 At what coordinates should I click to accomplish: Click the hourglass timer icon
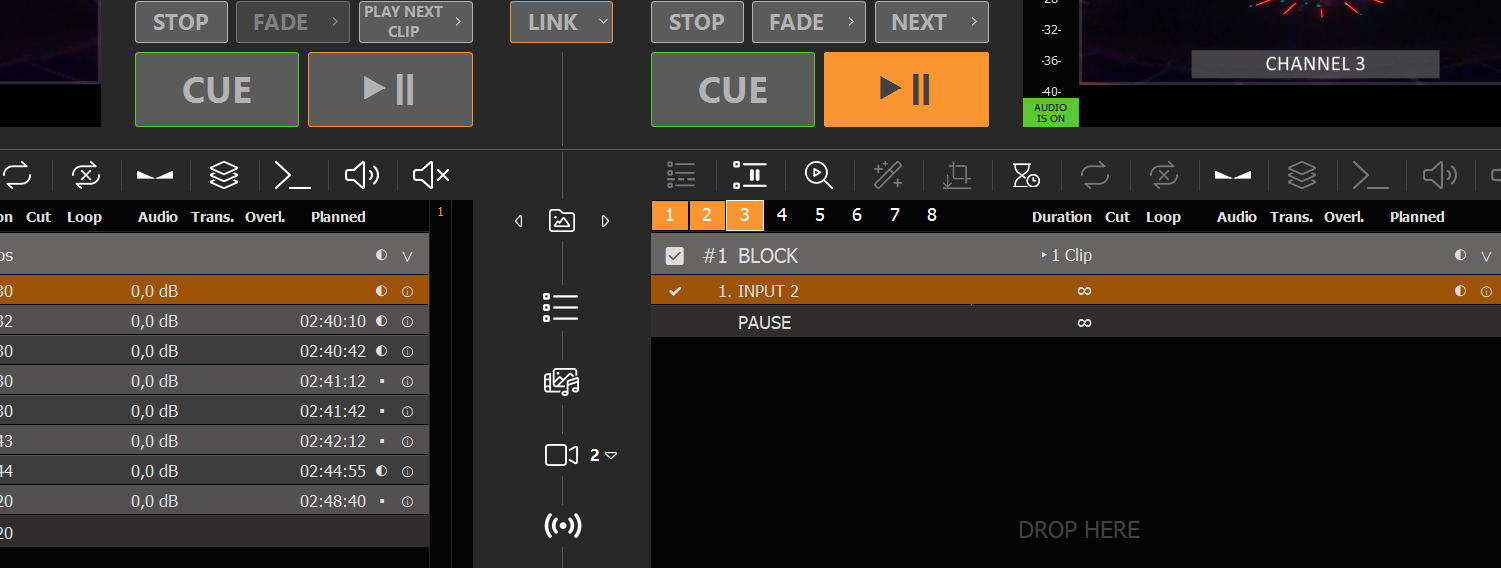coord(1026,176)
